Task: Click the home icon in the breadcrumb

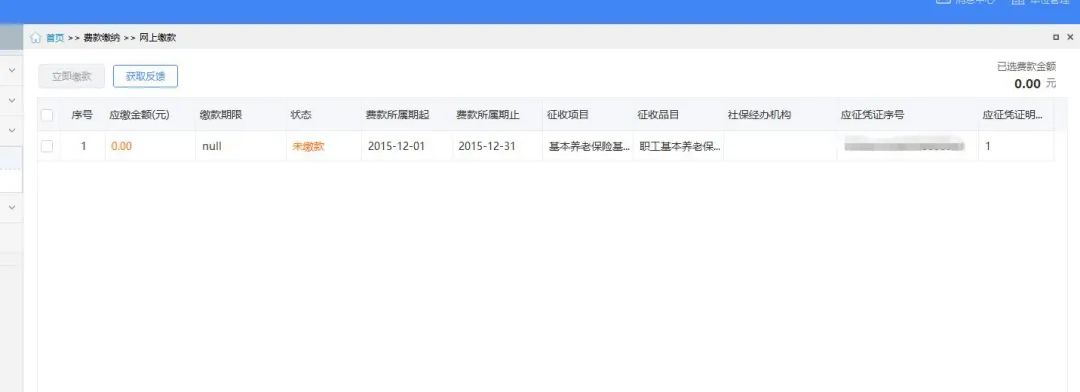Action: pos(36,38)
